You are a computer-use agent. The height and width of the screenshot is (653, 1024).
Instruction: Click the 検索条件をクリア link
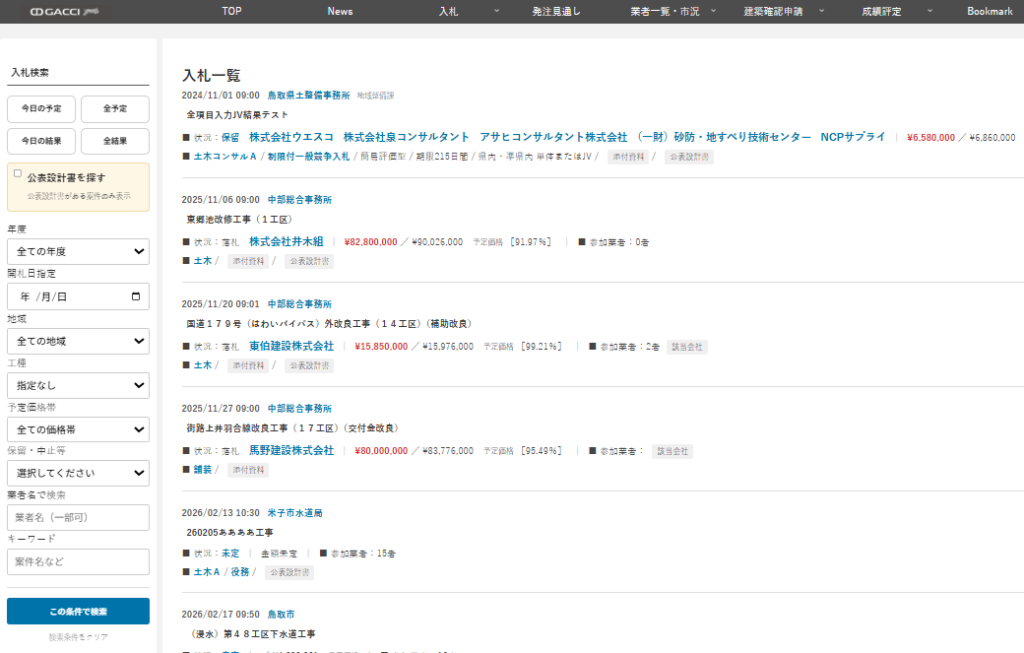(x=78, y=637)
